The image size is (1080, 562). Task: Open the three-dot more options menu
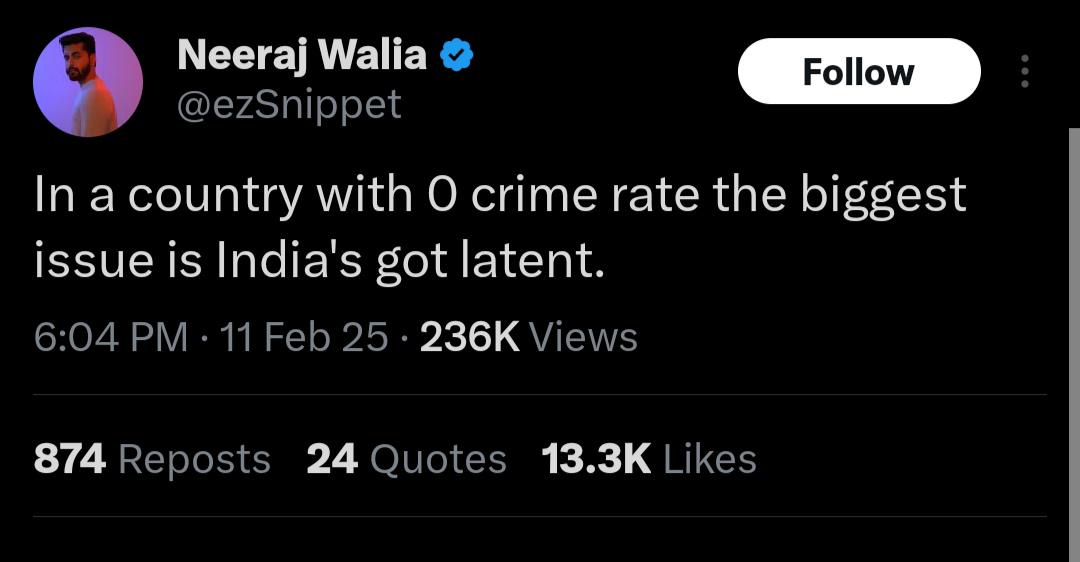pyautogui.click(x=1023, y=72)
